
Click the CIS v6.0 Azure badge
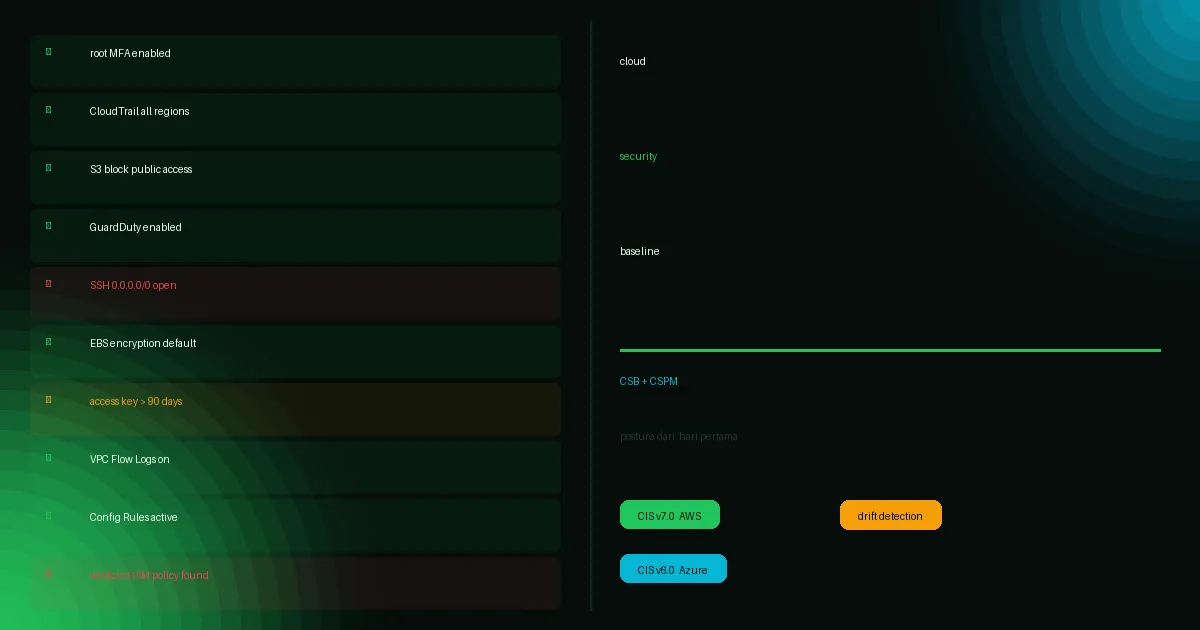(x=673, y=569)
